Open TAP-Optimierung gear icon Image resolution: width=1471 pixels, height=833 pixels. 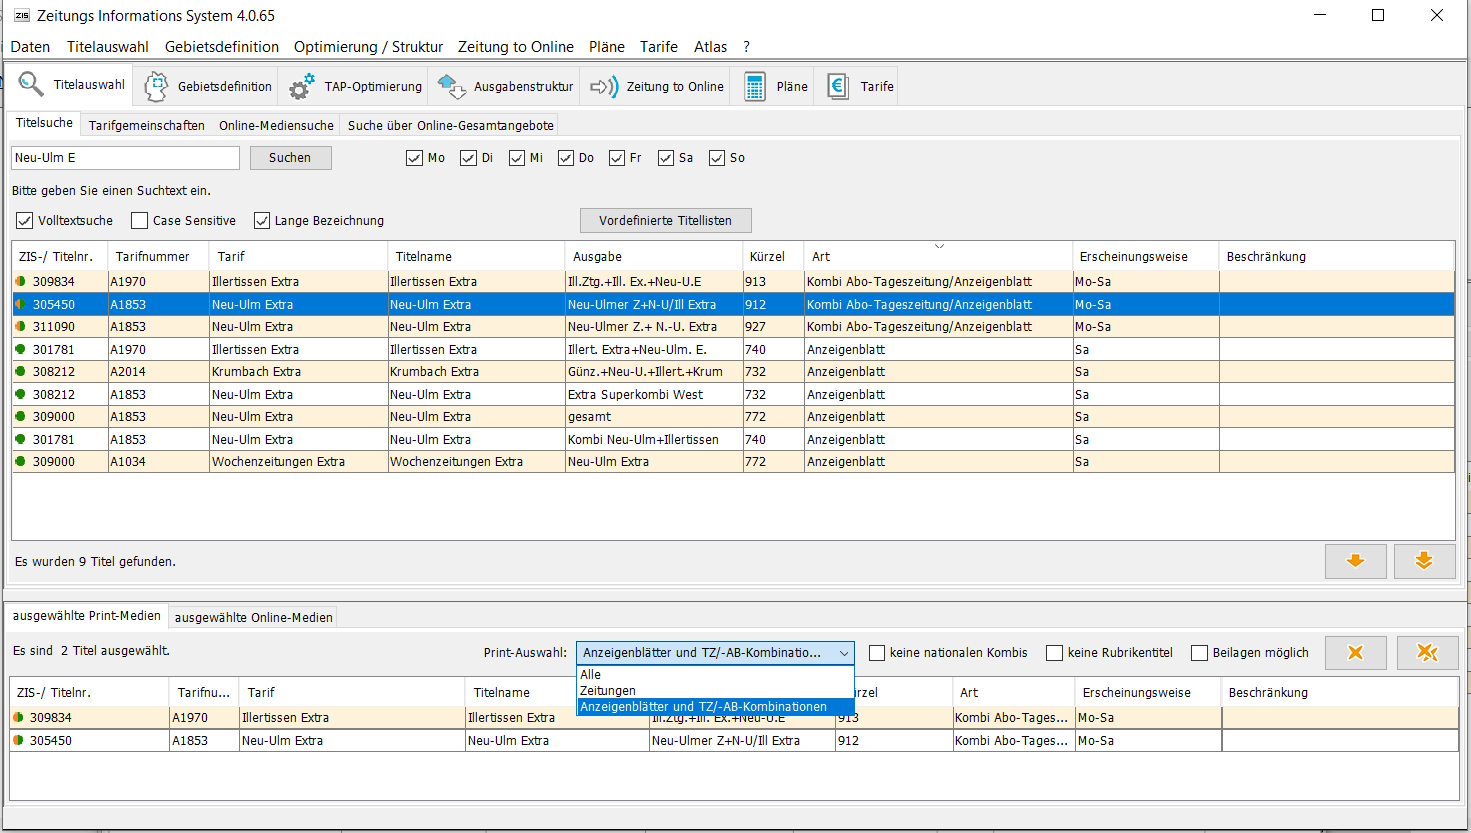301,87
